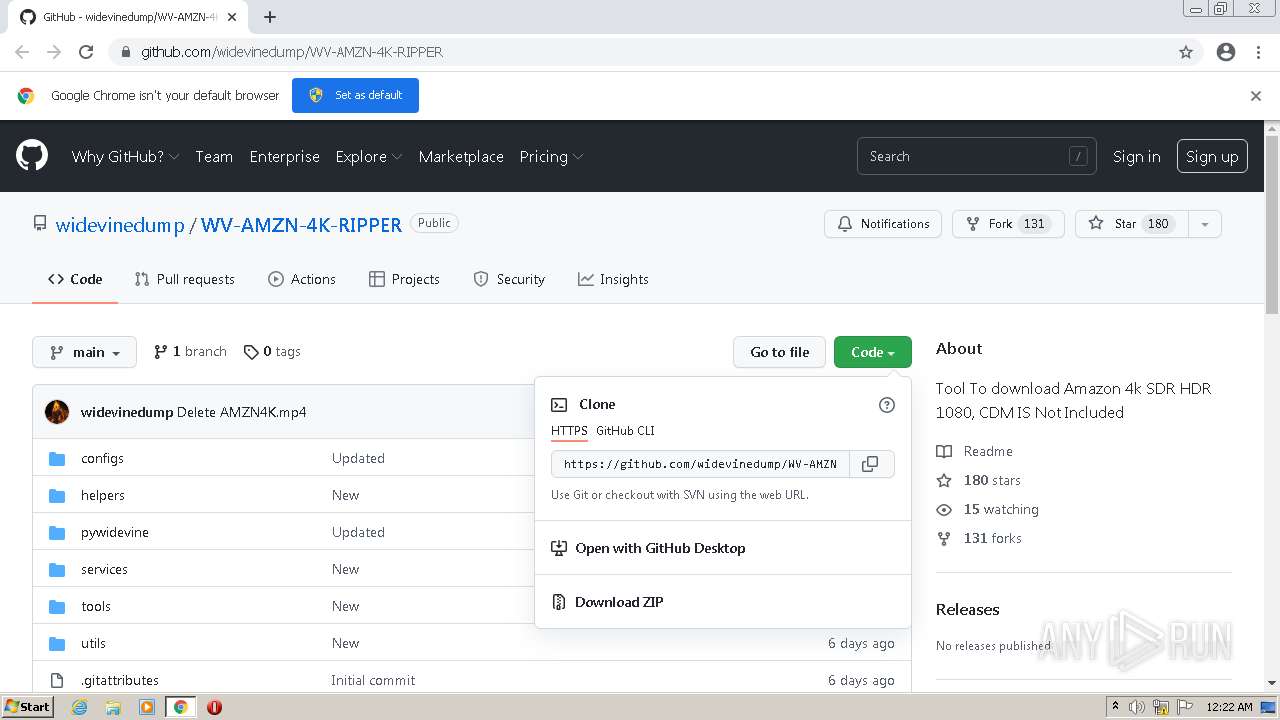The width and height of the screenshot is (1280, 720).
Task: Click the media player taskbar icon
Action: [x=147, y=707]
